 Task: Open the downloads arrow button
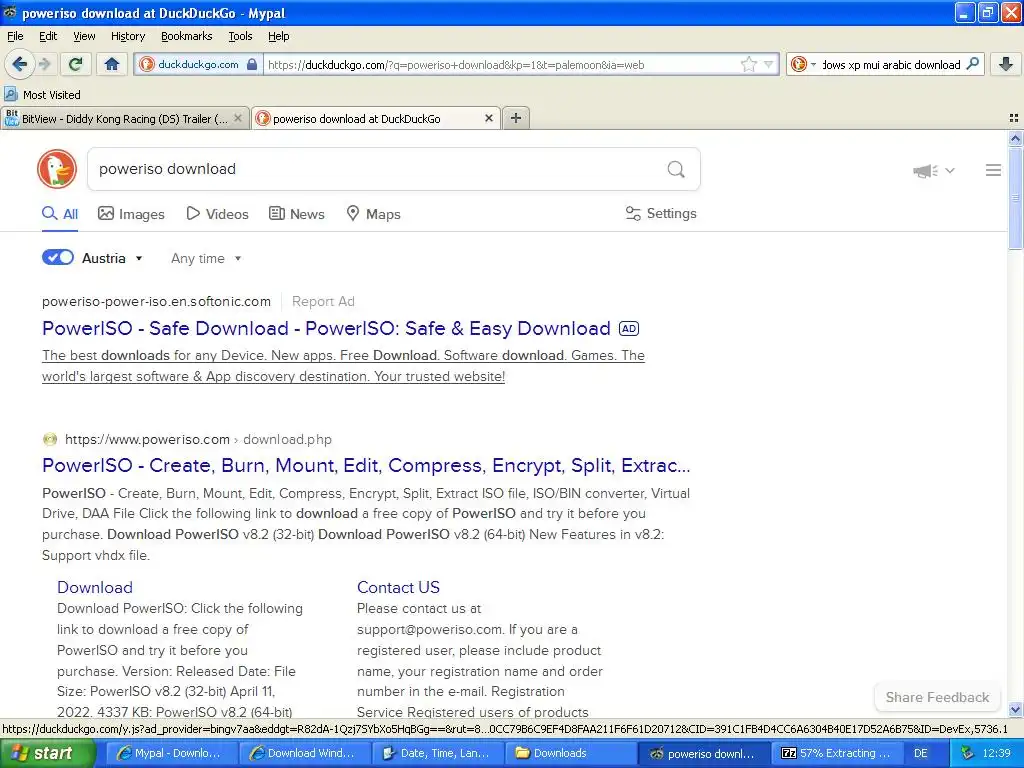click(x=1006, y=64)
